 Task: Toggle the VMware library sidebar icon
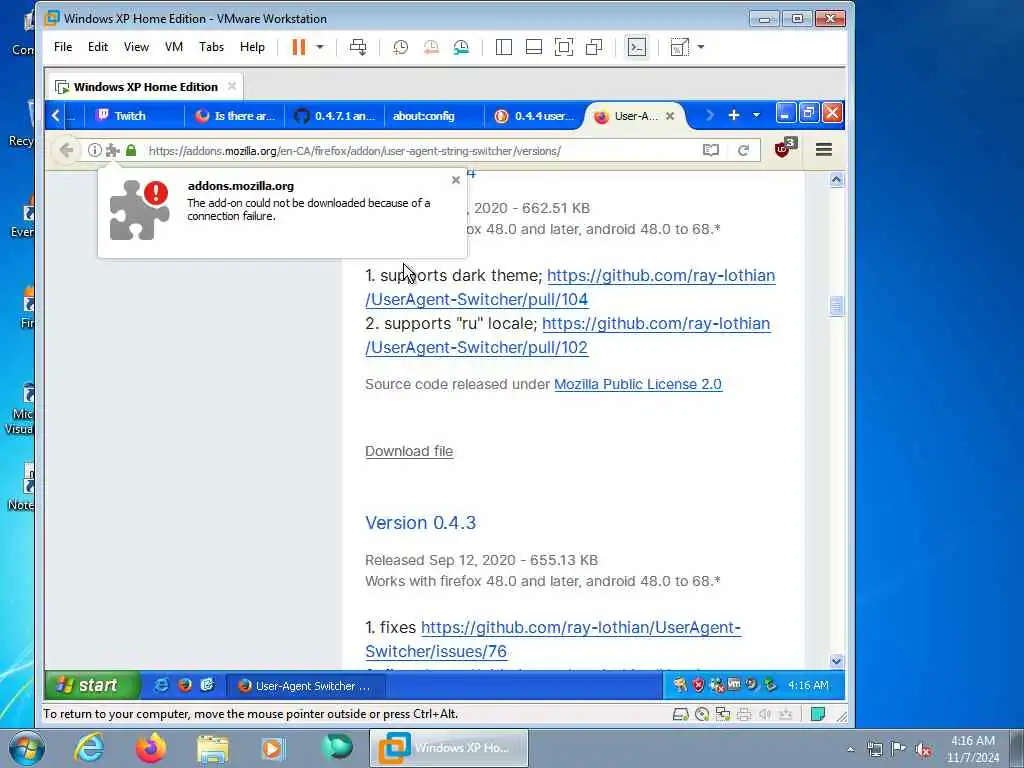[x=504, y=47]
